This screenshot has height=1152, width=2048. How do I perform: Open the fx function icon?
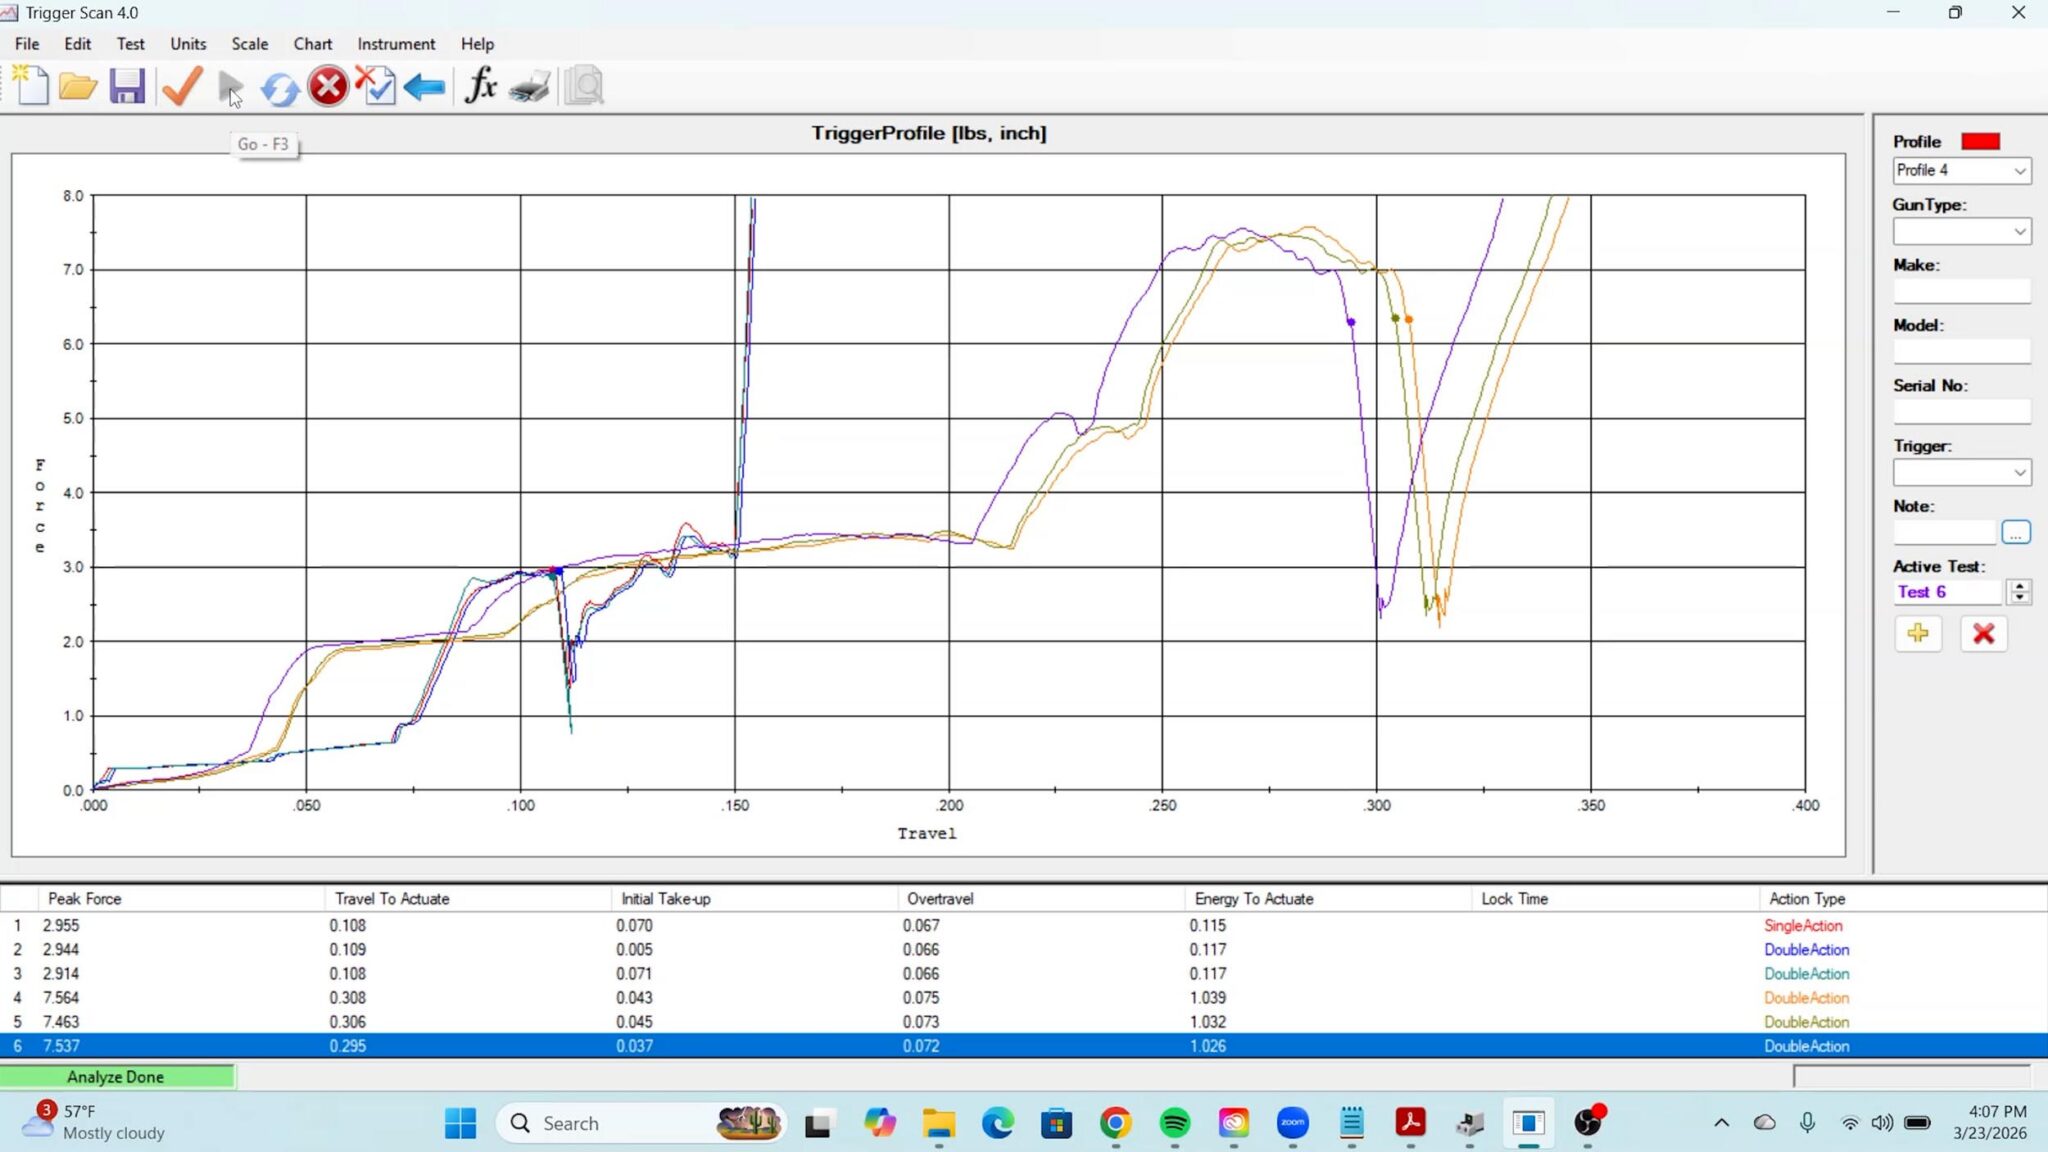pos(481,86)
